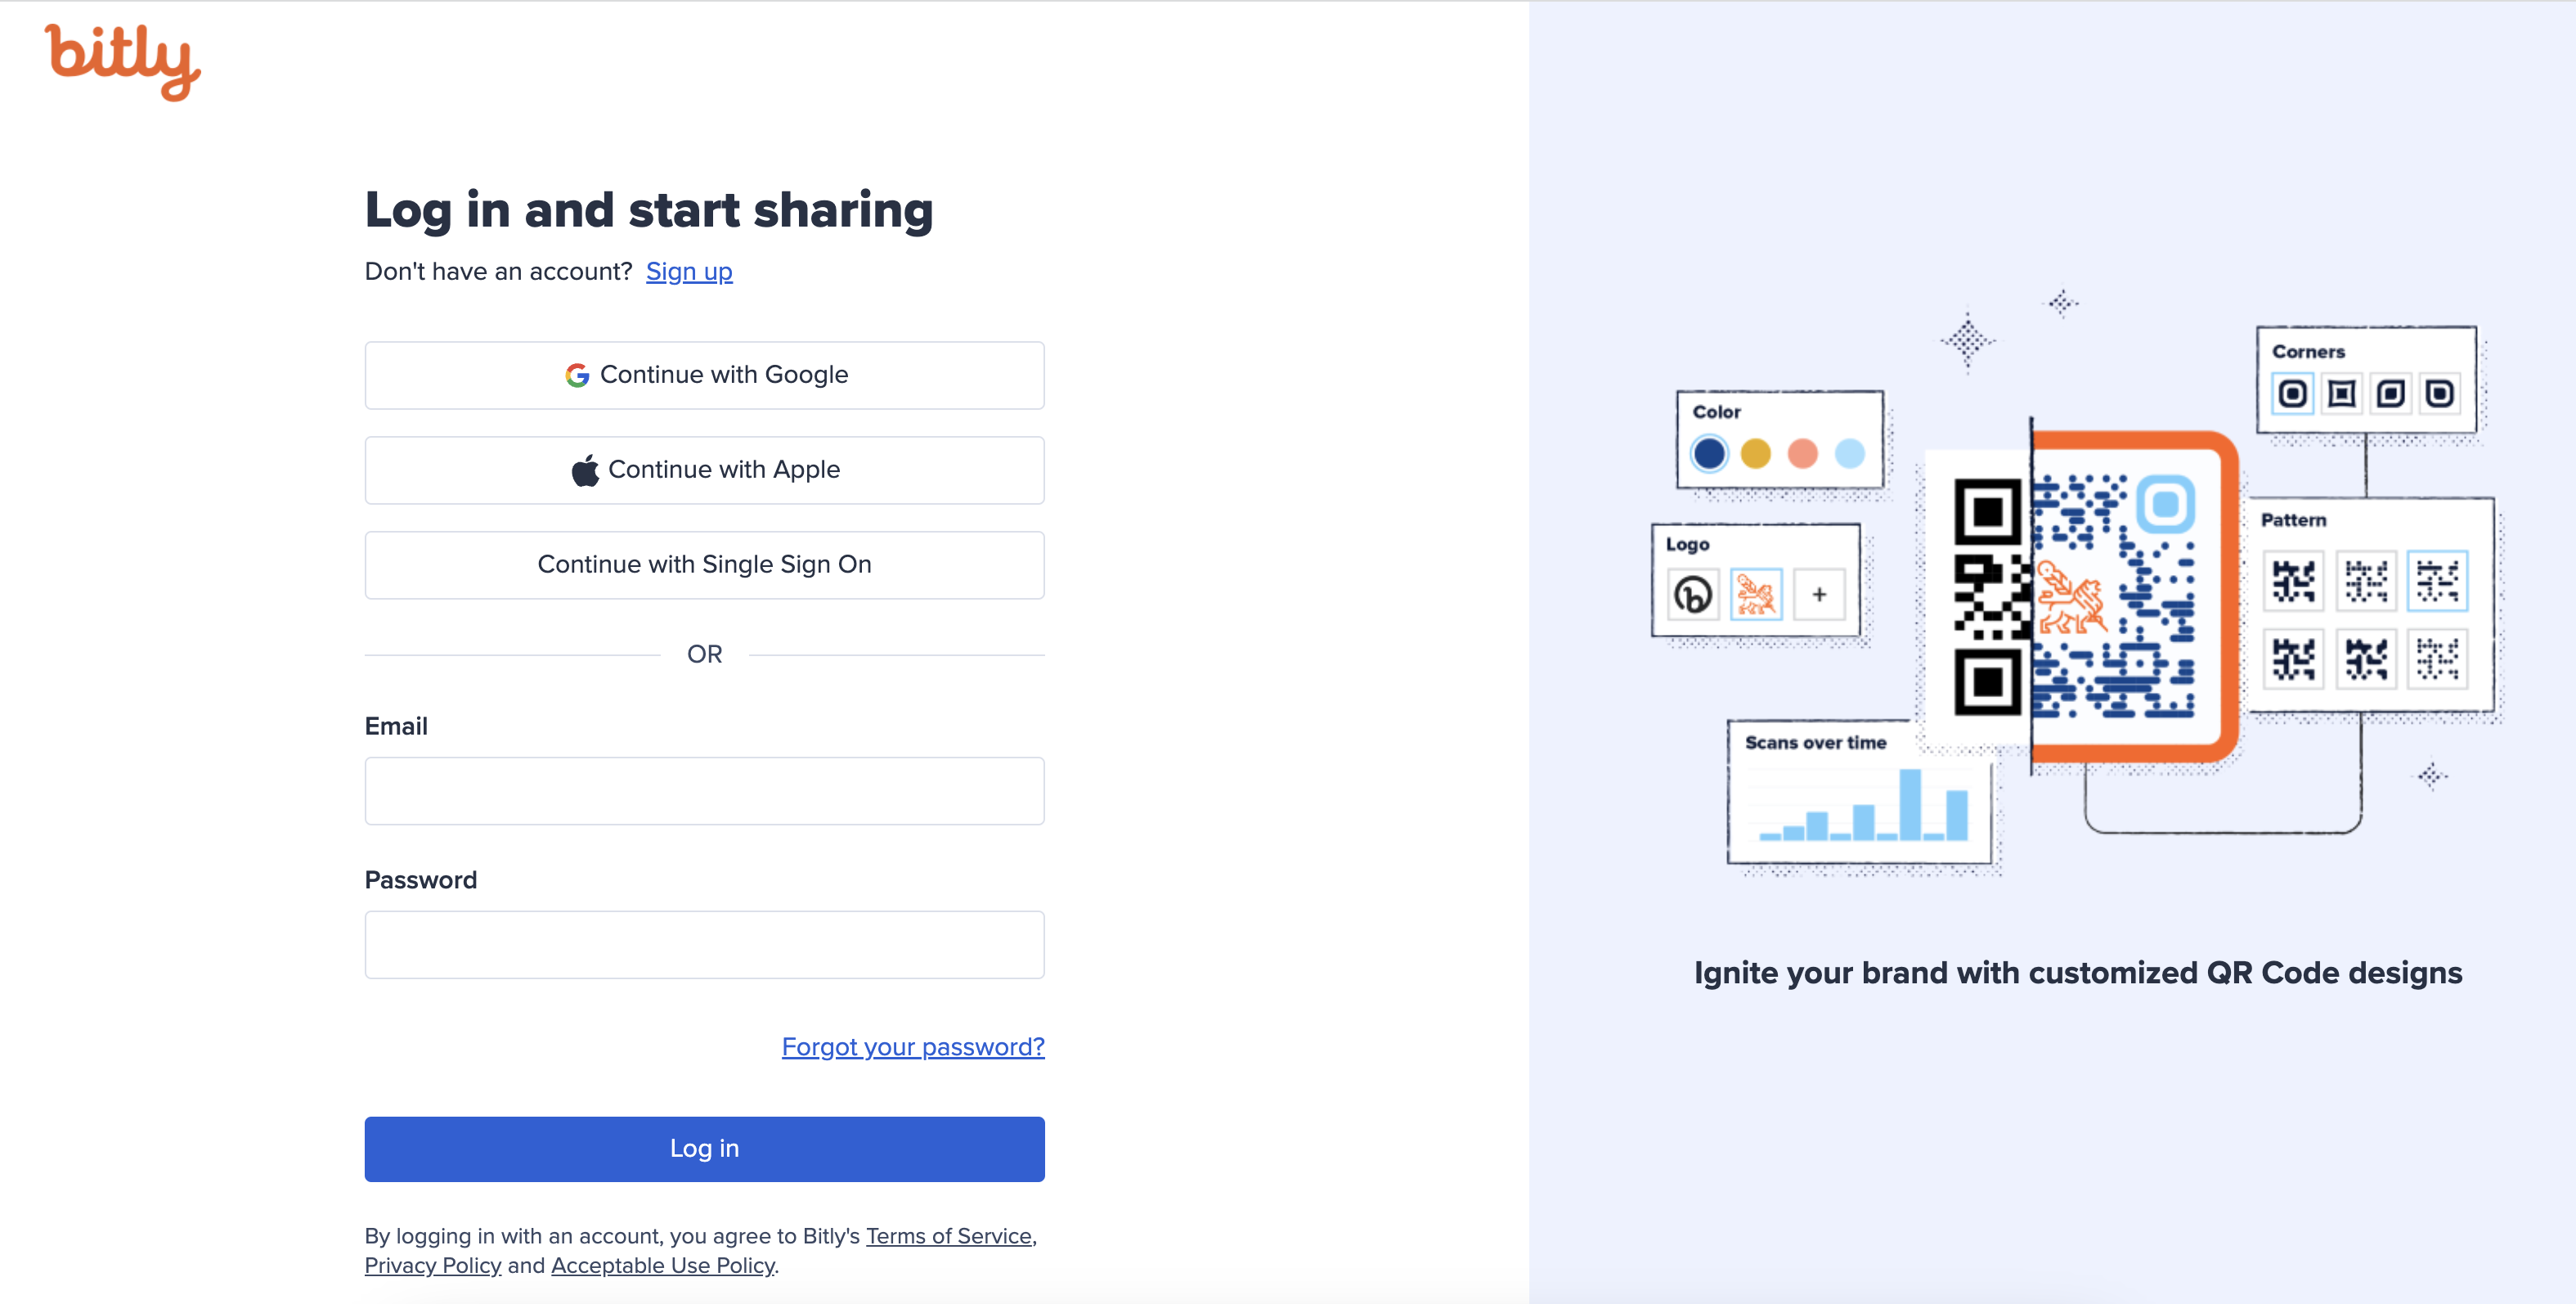Image resolution: width=2576 pixels, height=1304 pixels.
Task: Click the Bitly logo
Action: [122, 62]
